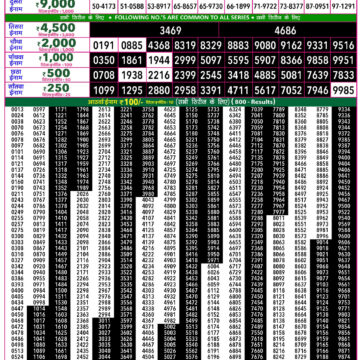
Task: Select winning number 3469 in the ₹4,500 row
Action: (170, 30)
